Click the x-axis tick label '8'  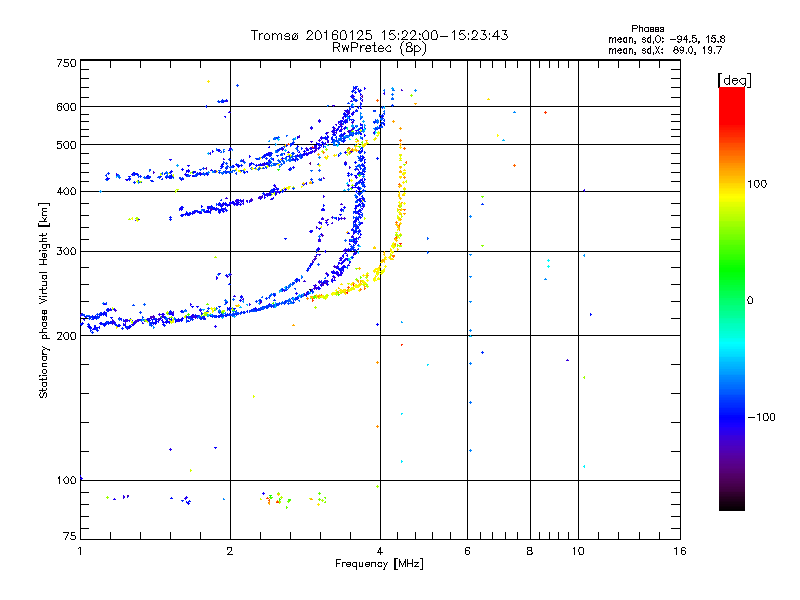coord(530,551)
